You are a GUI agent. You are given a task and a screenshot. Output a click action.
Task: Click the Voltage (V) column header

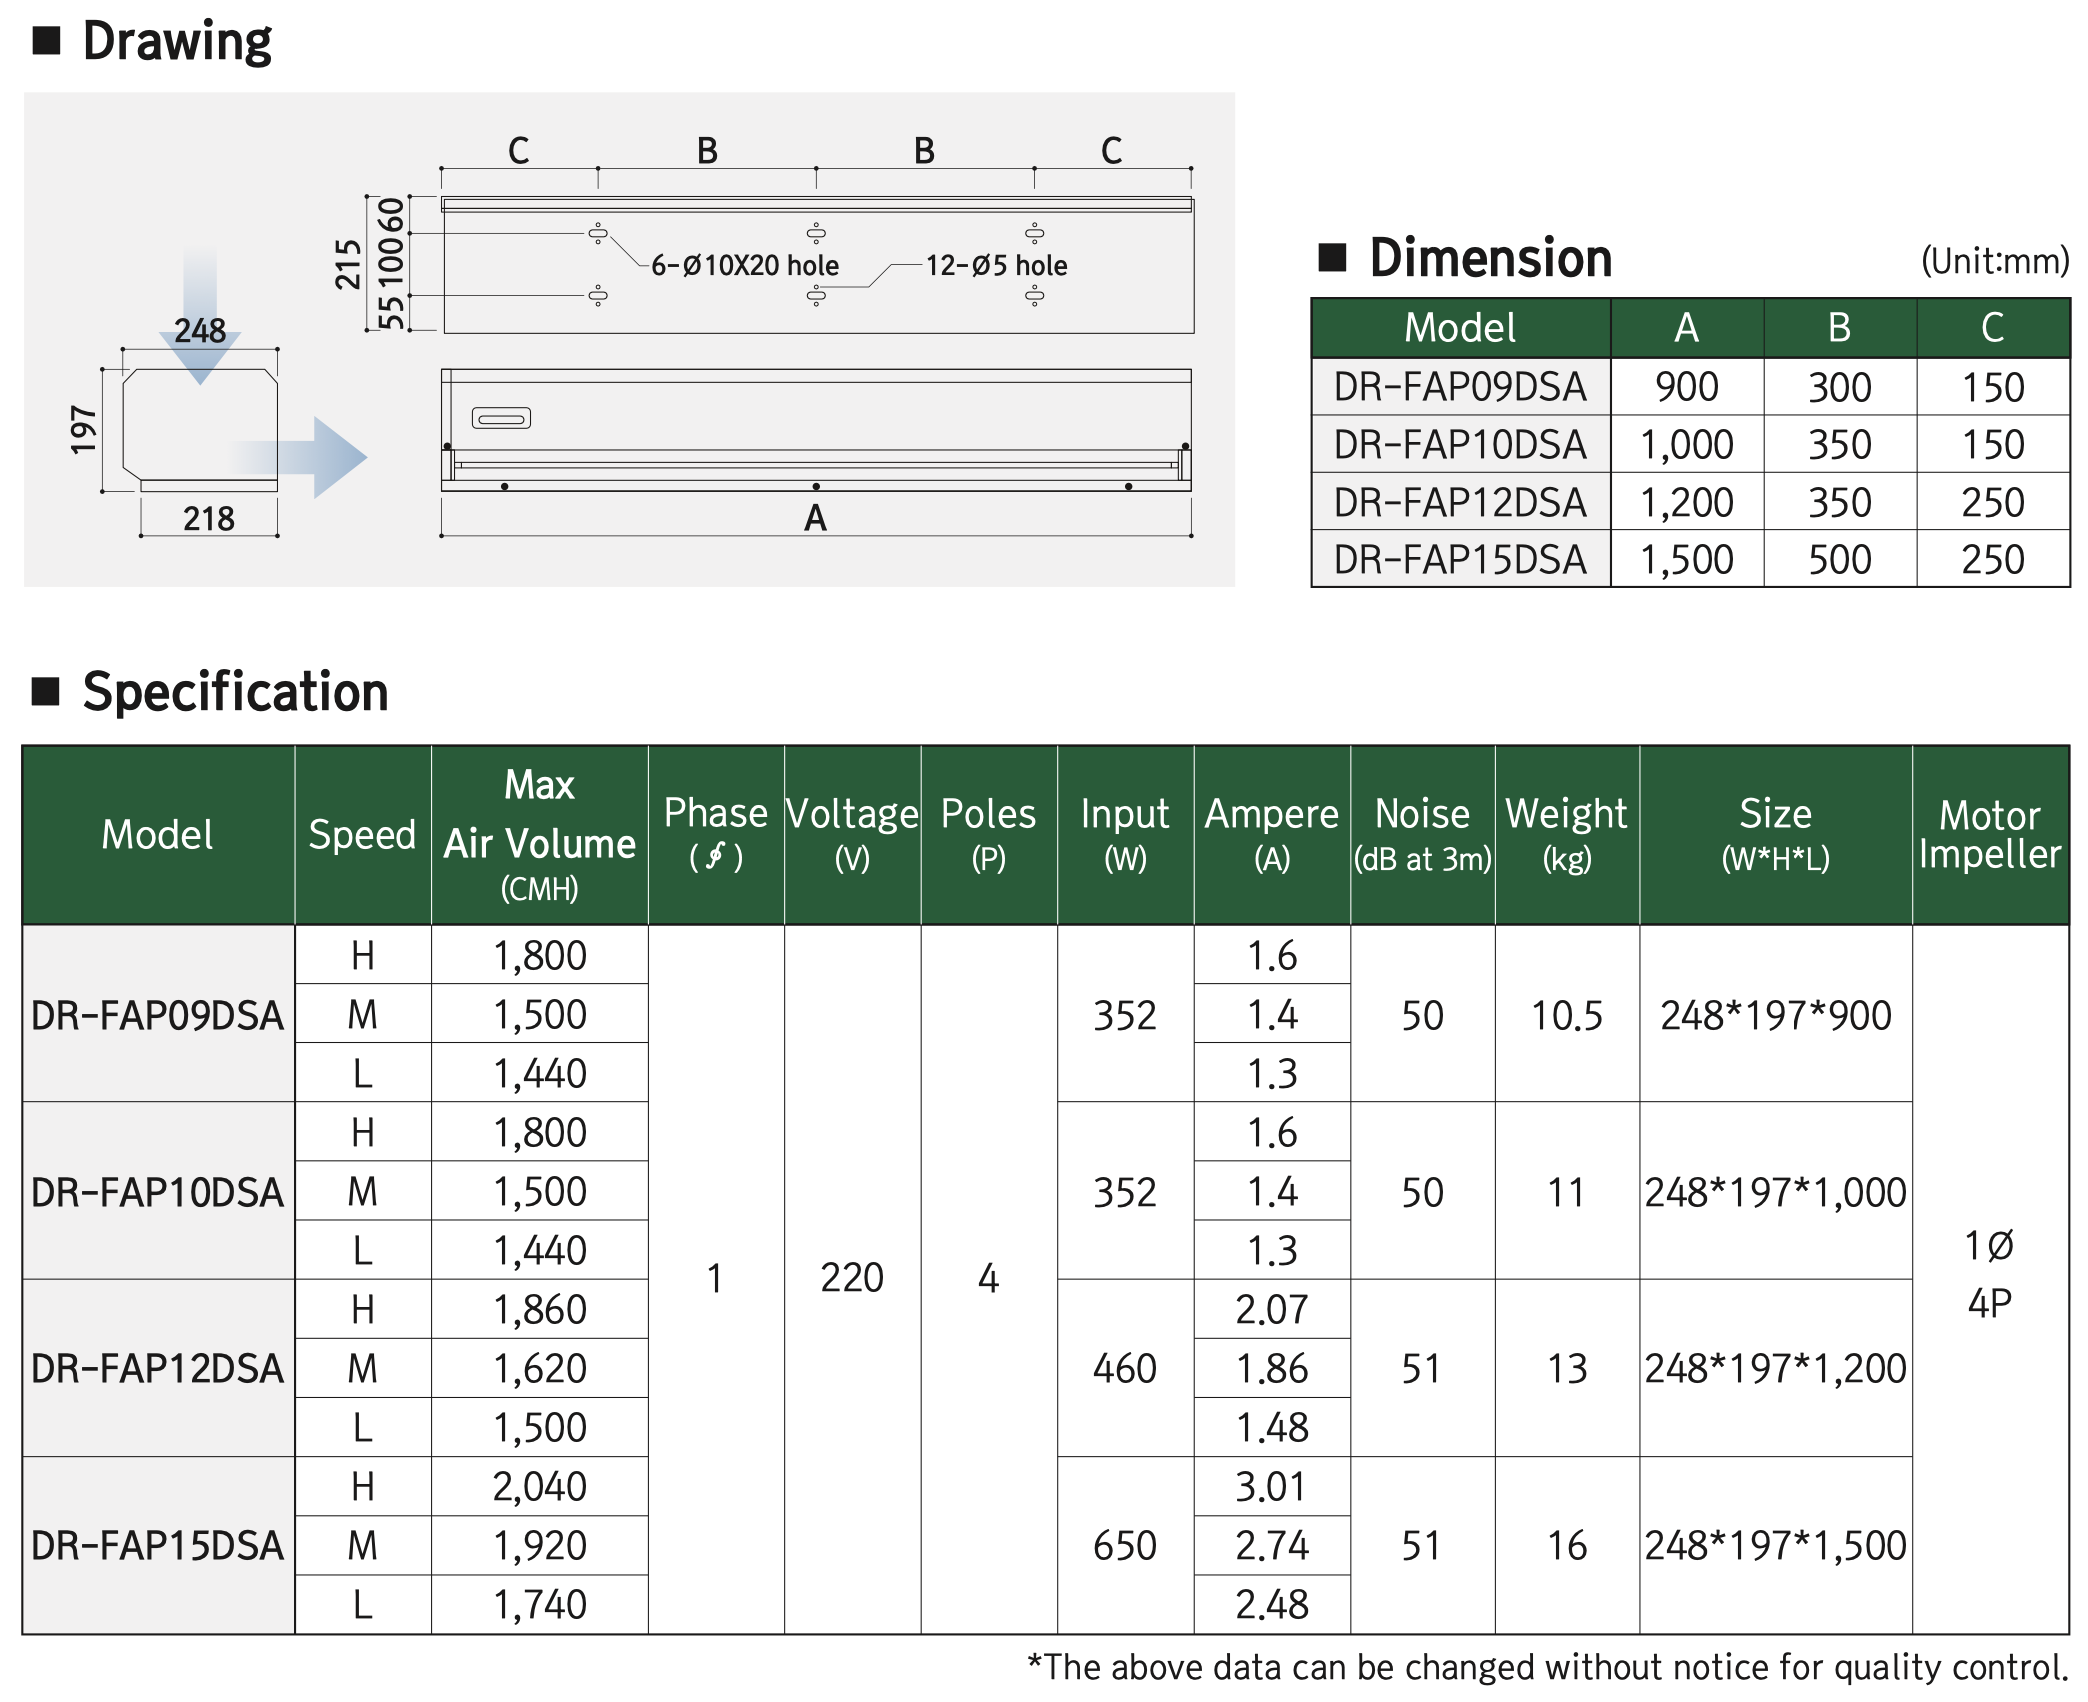pyautogui.click(x=852, y=834)
